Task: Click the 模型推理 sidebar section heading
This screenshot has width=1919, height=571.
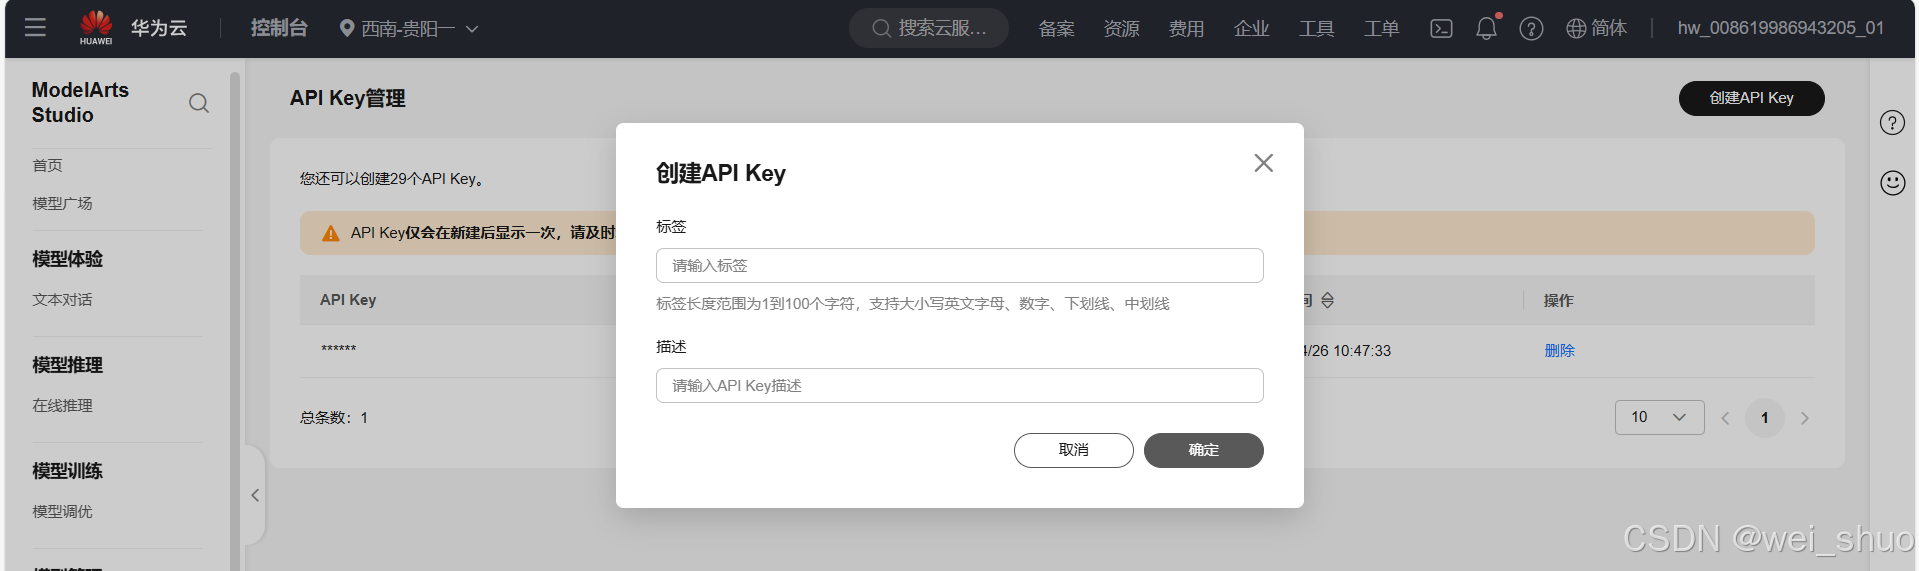Action: 67,365
